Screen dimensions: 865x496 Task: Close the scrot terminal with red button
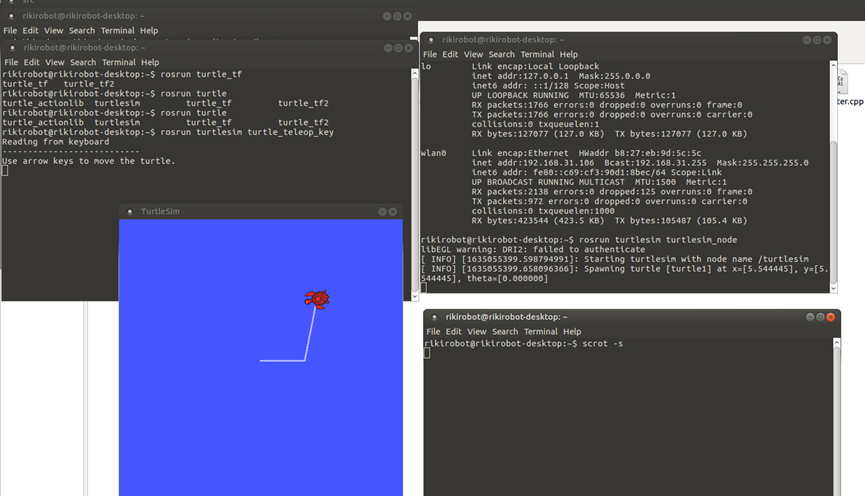point(831,317)
